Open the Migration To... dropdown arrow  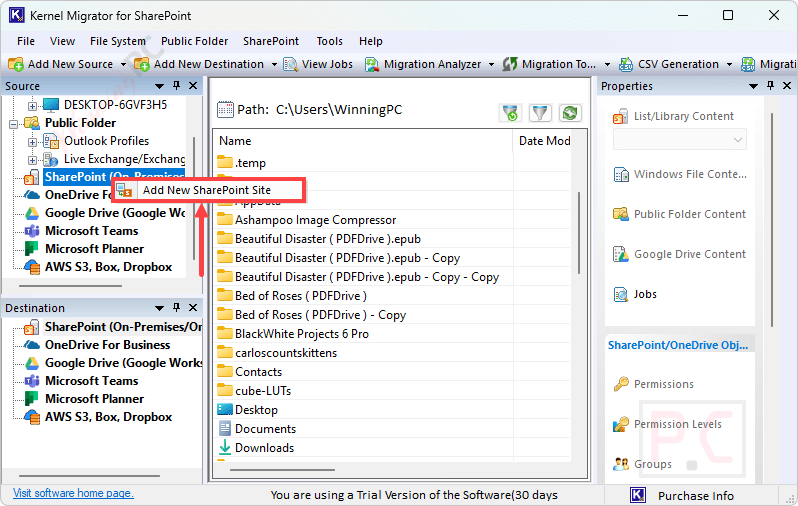pyautogui.click(x=607, y=65)
